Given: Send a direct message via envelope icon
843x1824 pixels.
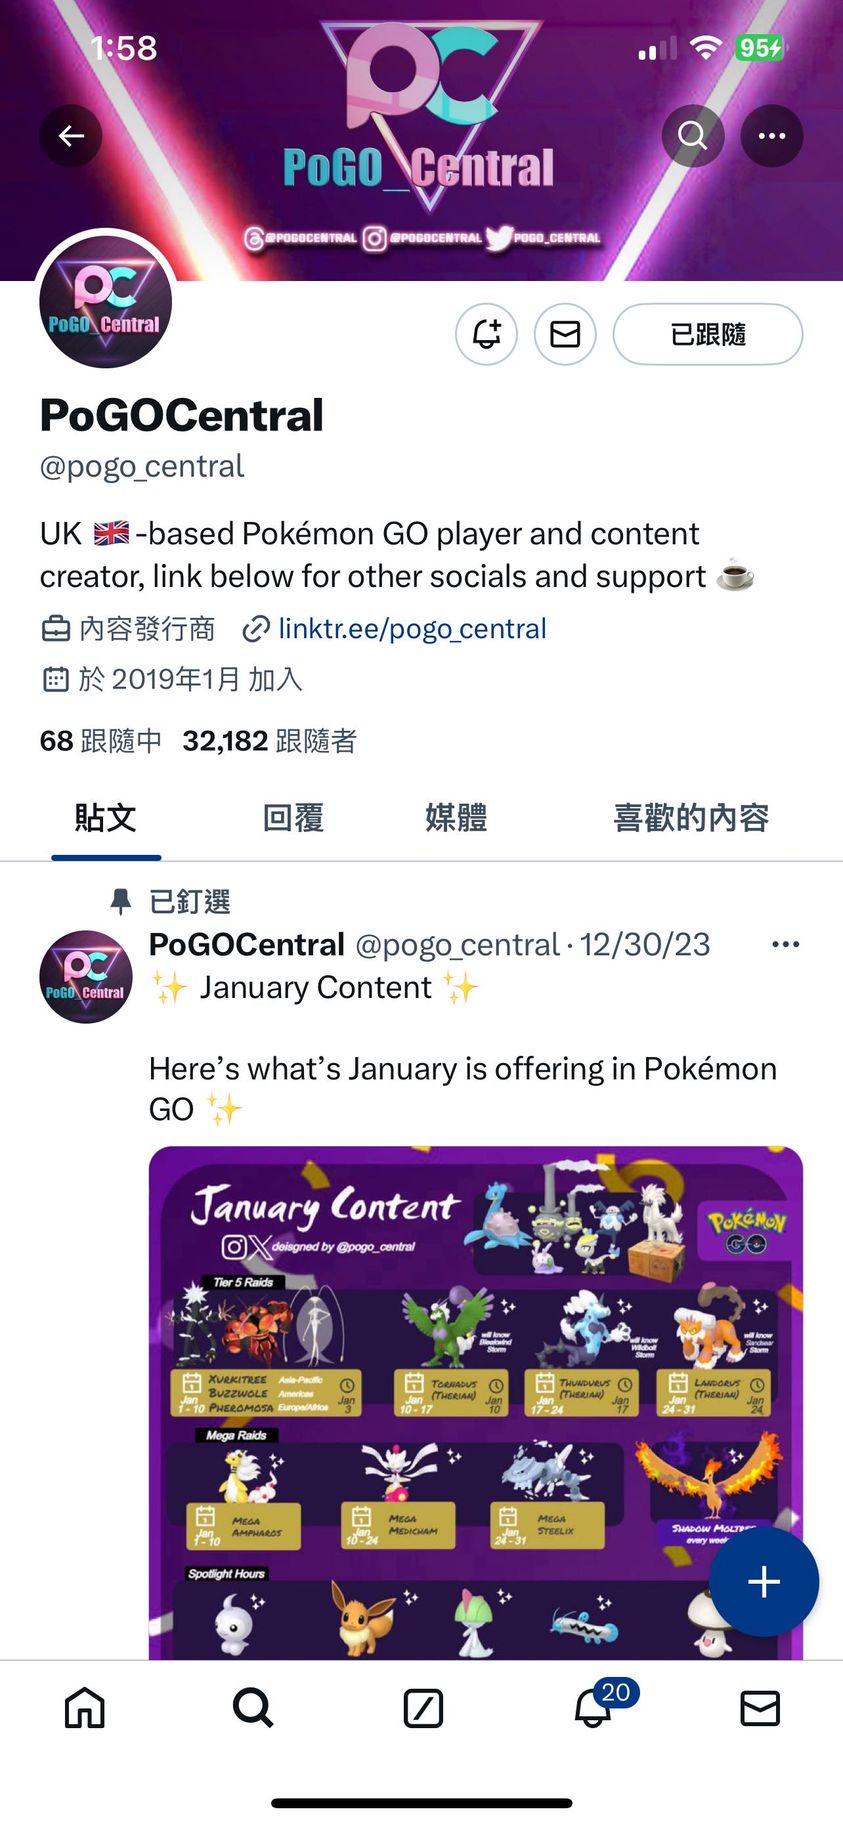Looking at the screenshot, I should point(565,334).
